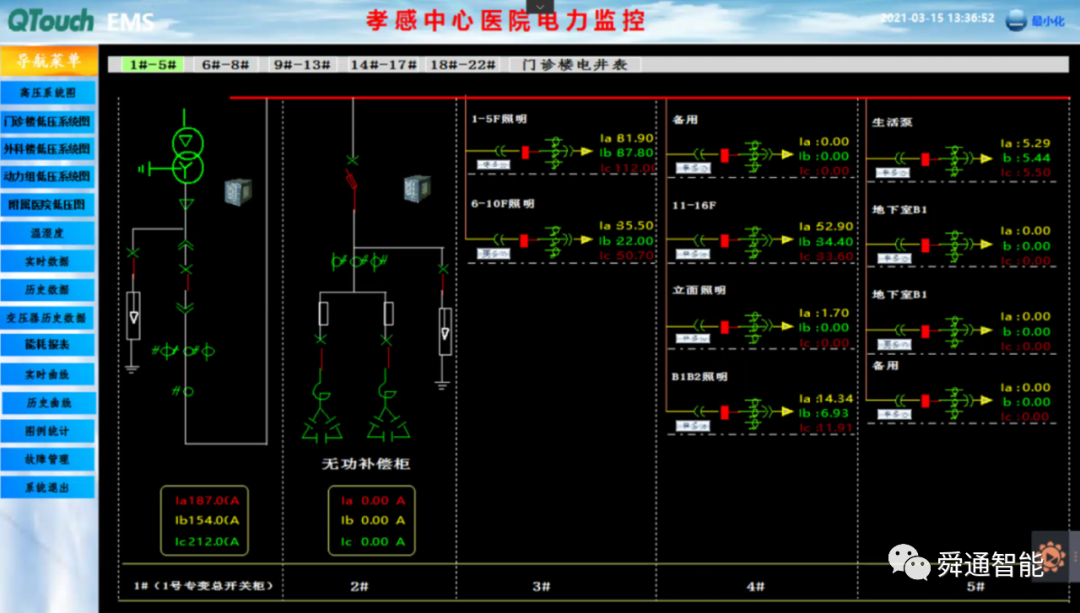1080x613 pixels.
Task: Open 实时数据 page
Action: point(48,261)
